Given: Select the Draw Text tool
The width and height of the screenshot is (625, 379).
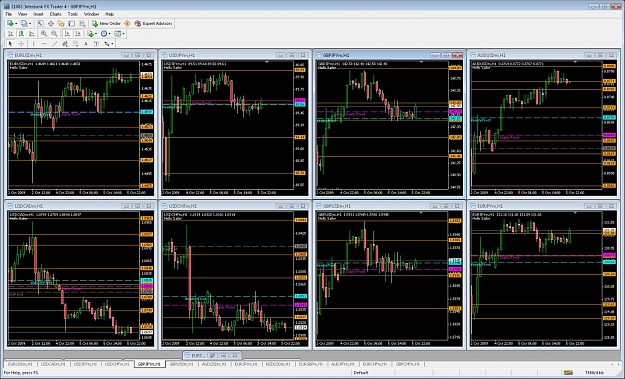Looking at the screenshot, I should [x=86, y=44].
